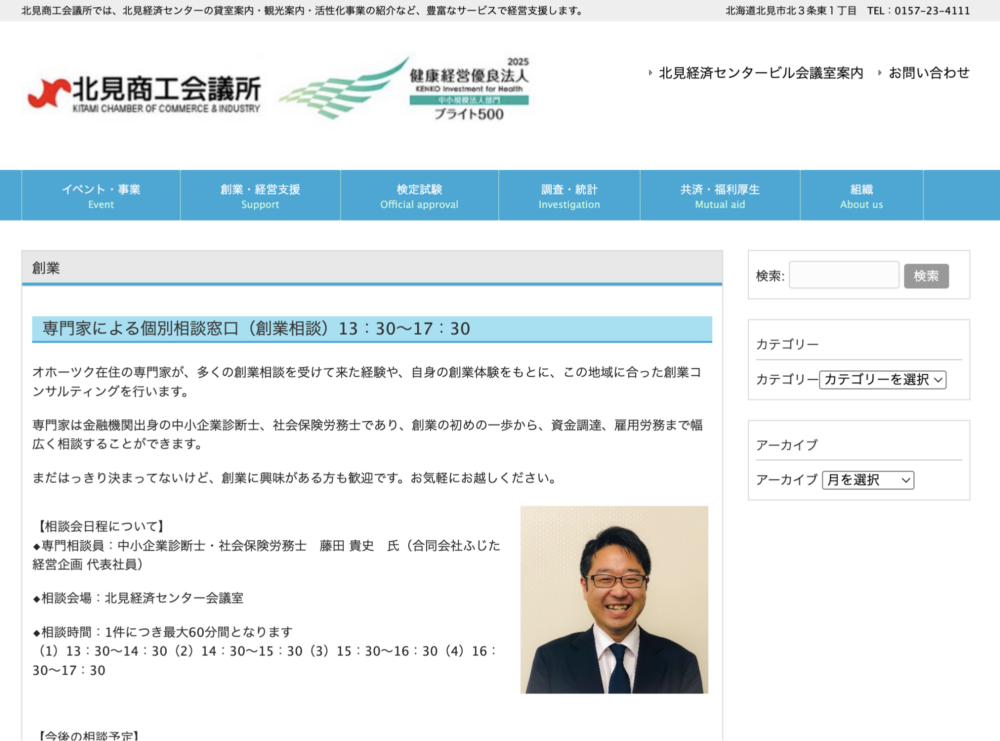
Task: Click the ◆相談会場：北見経済センター会議室 line
Action: [x=138, y=598]
